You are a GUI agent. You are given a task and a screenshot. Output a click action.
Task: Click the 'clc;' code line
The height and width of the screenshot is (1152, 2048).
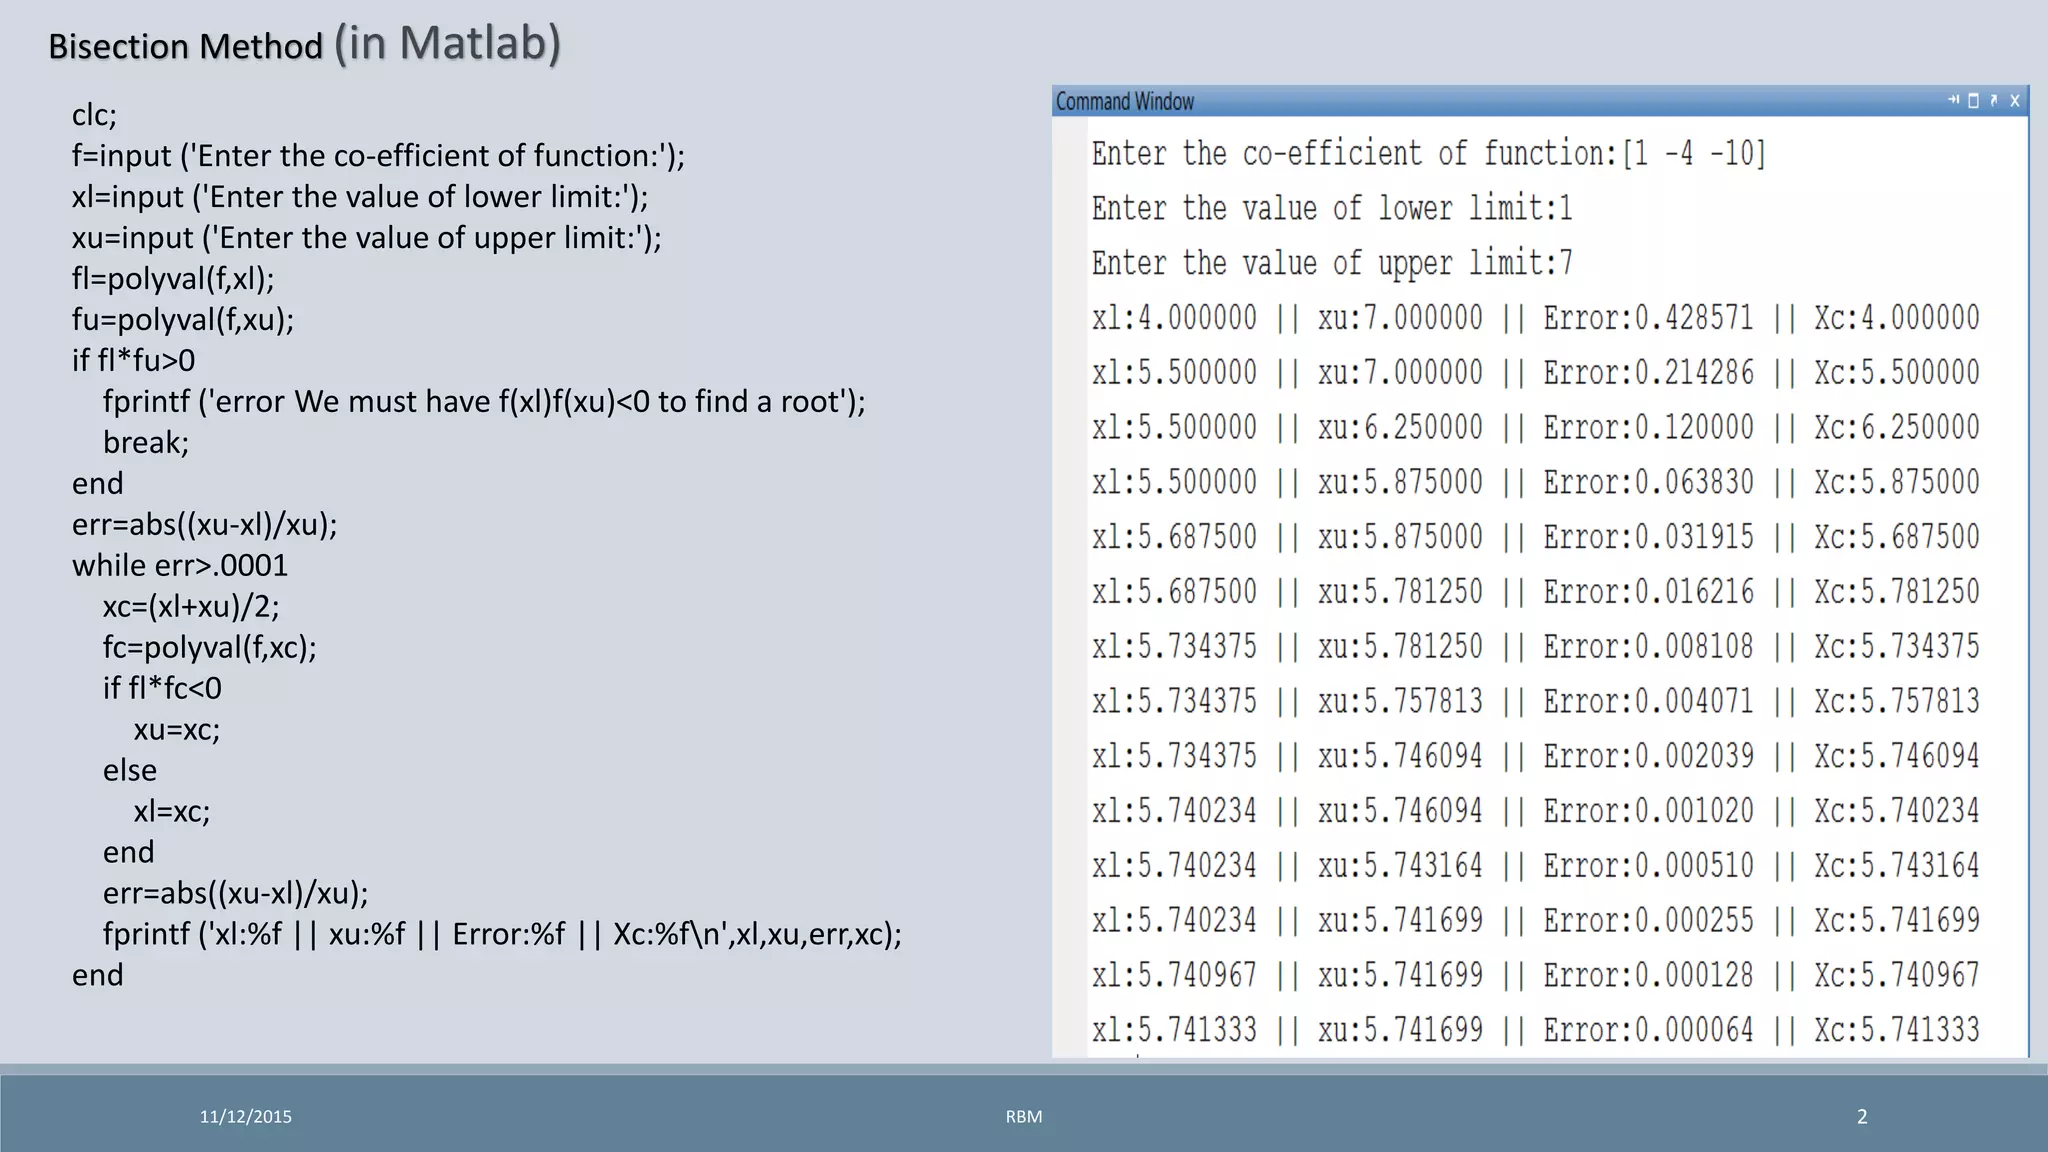tap(94, 115)
